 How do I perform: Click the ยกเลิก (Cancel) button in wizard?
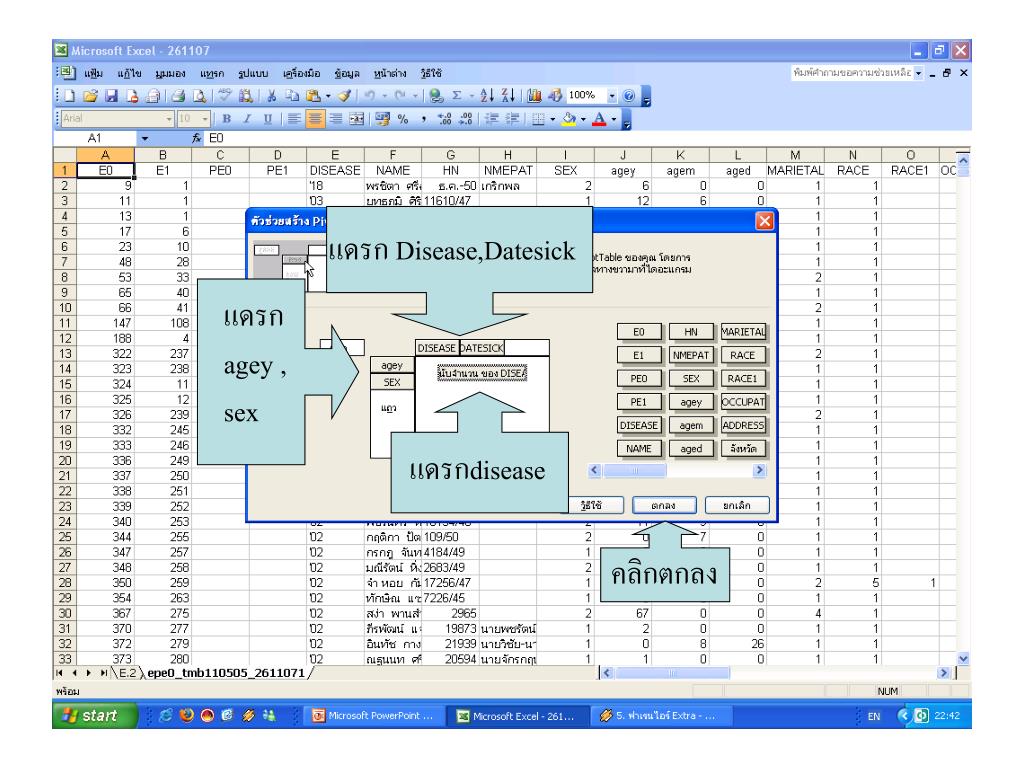pyautogui.click(x=735, y=505)
